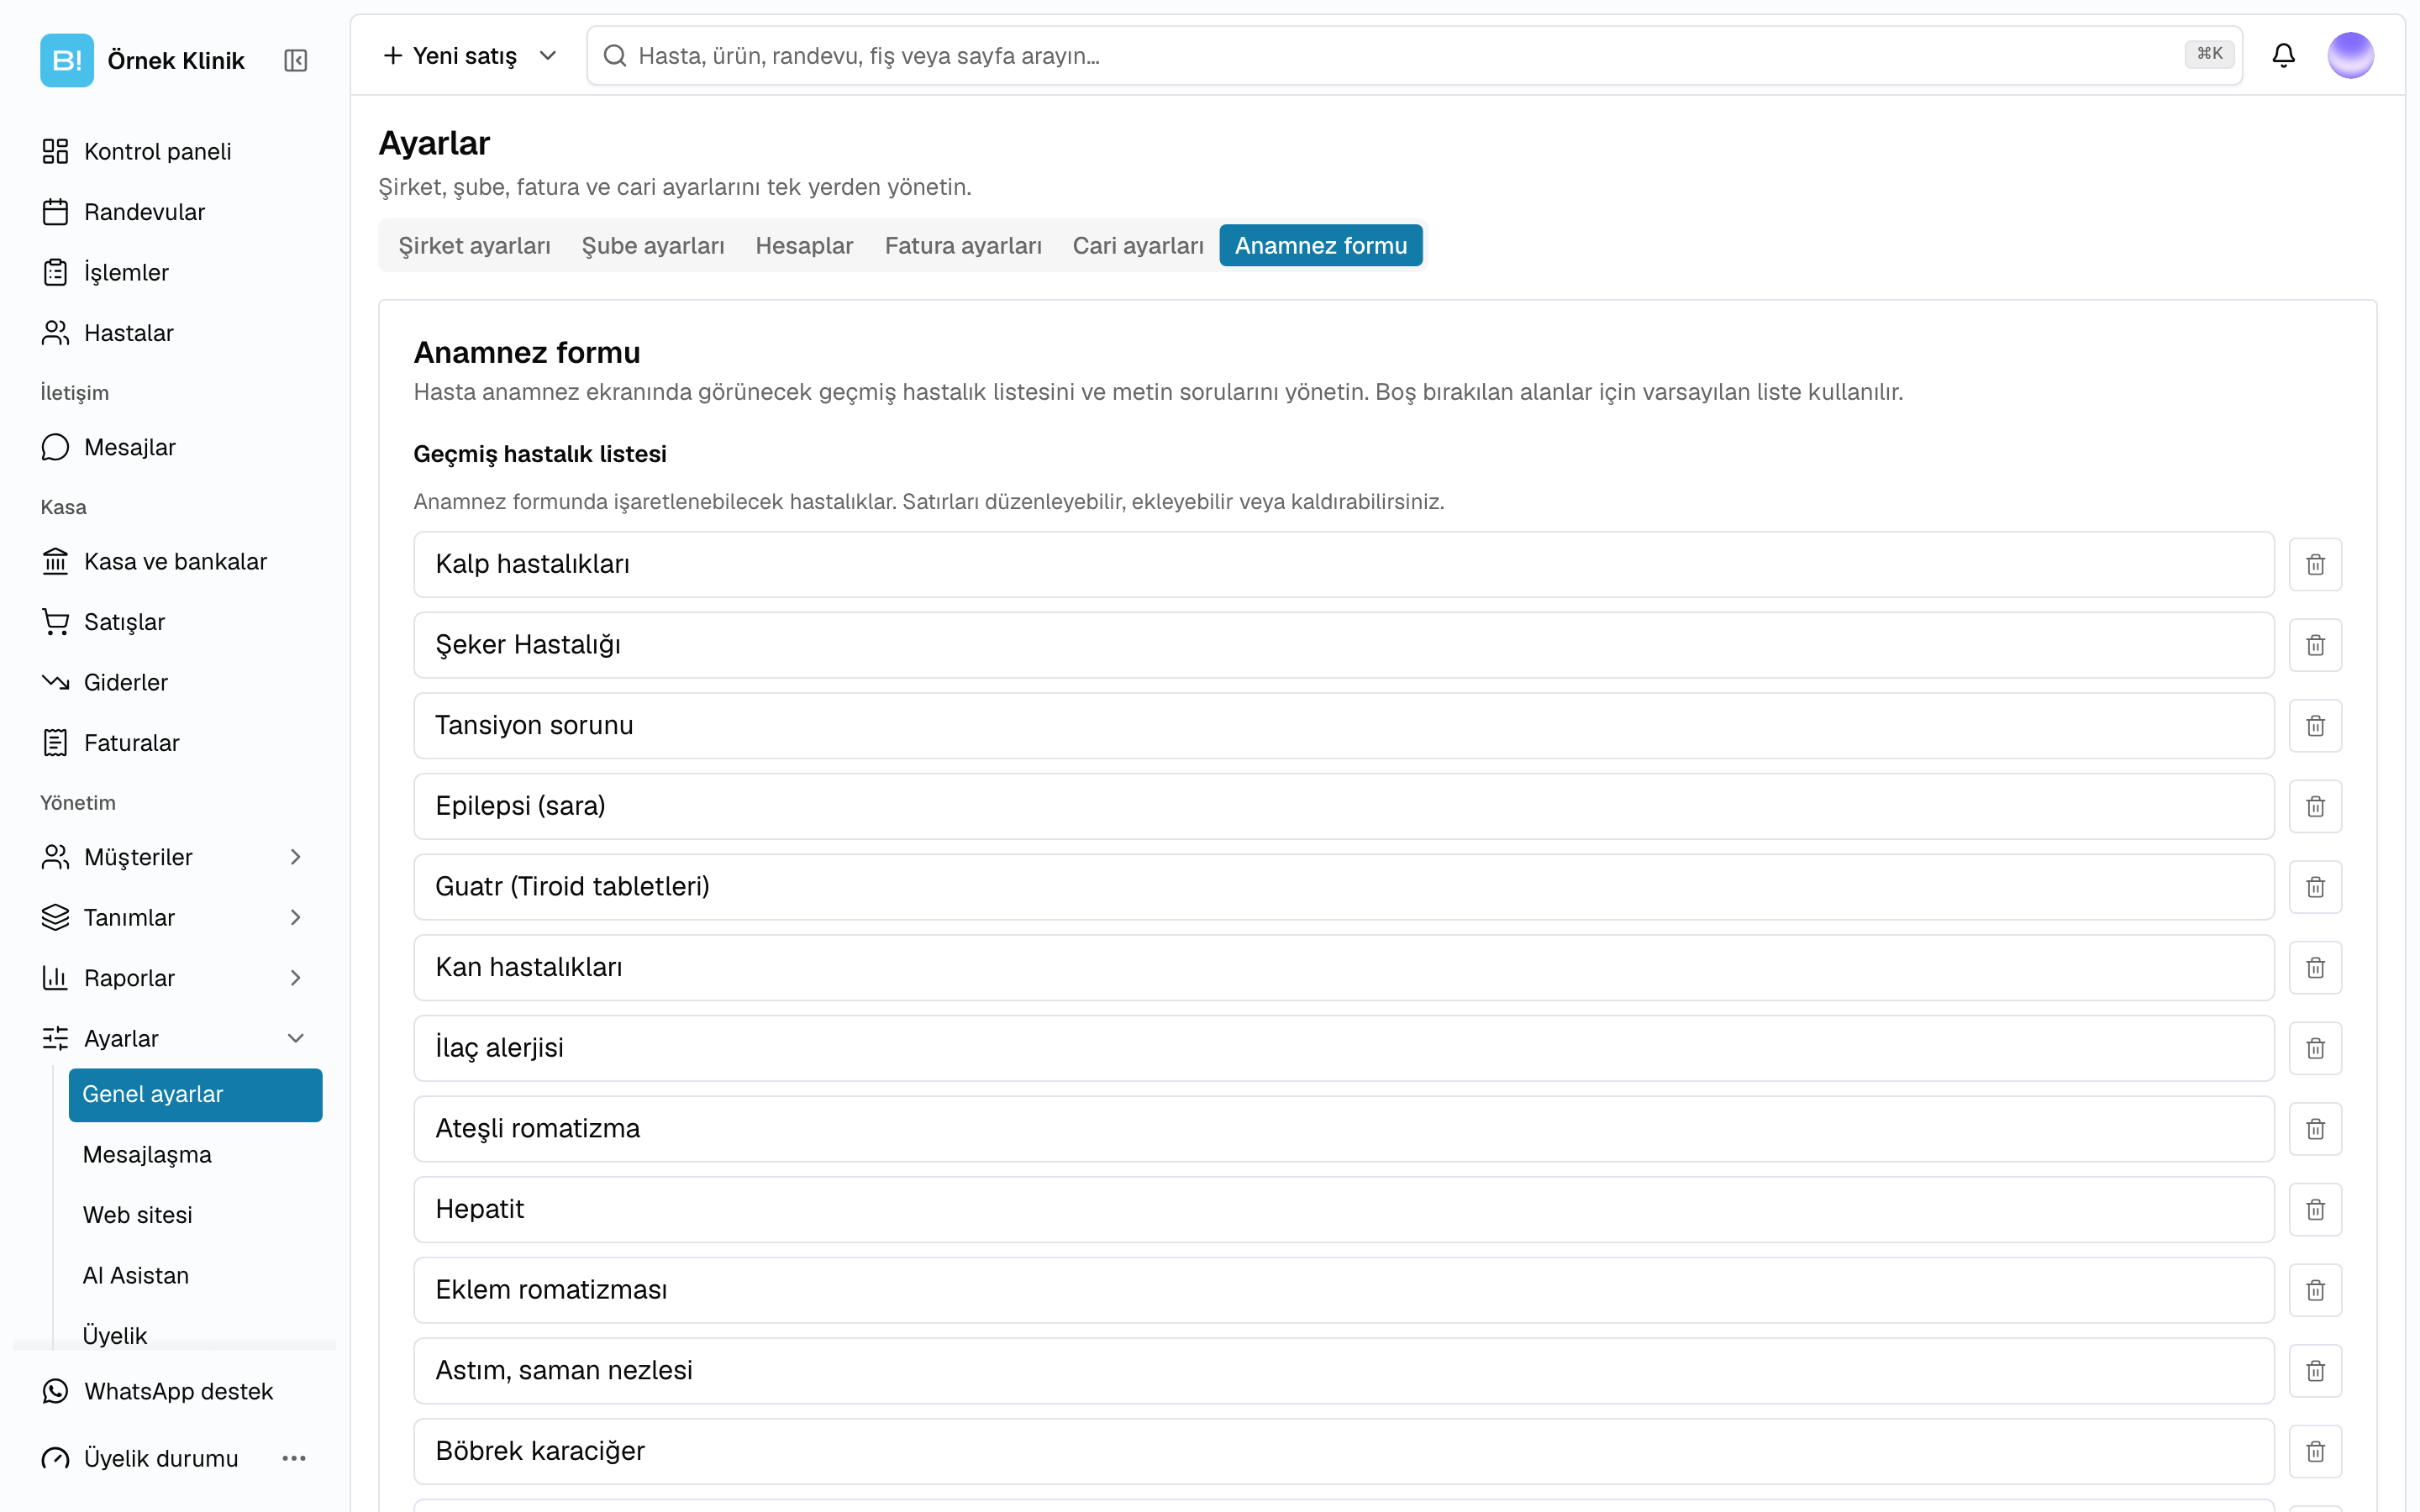The width and height of the screenshot is (2420, 1512).
Task: Open Mesajlaşma settings submenu item
Action: click(195, 1154)
